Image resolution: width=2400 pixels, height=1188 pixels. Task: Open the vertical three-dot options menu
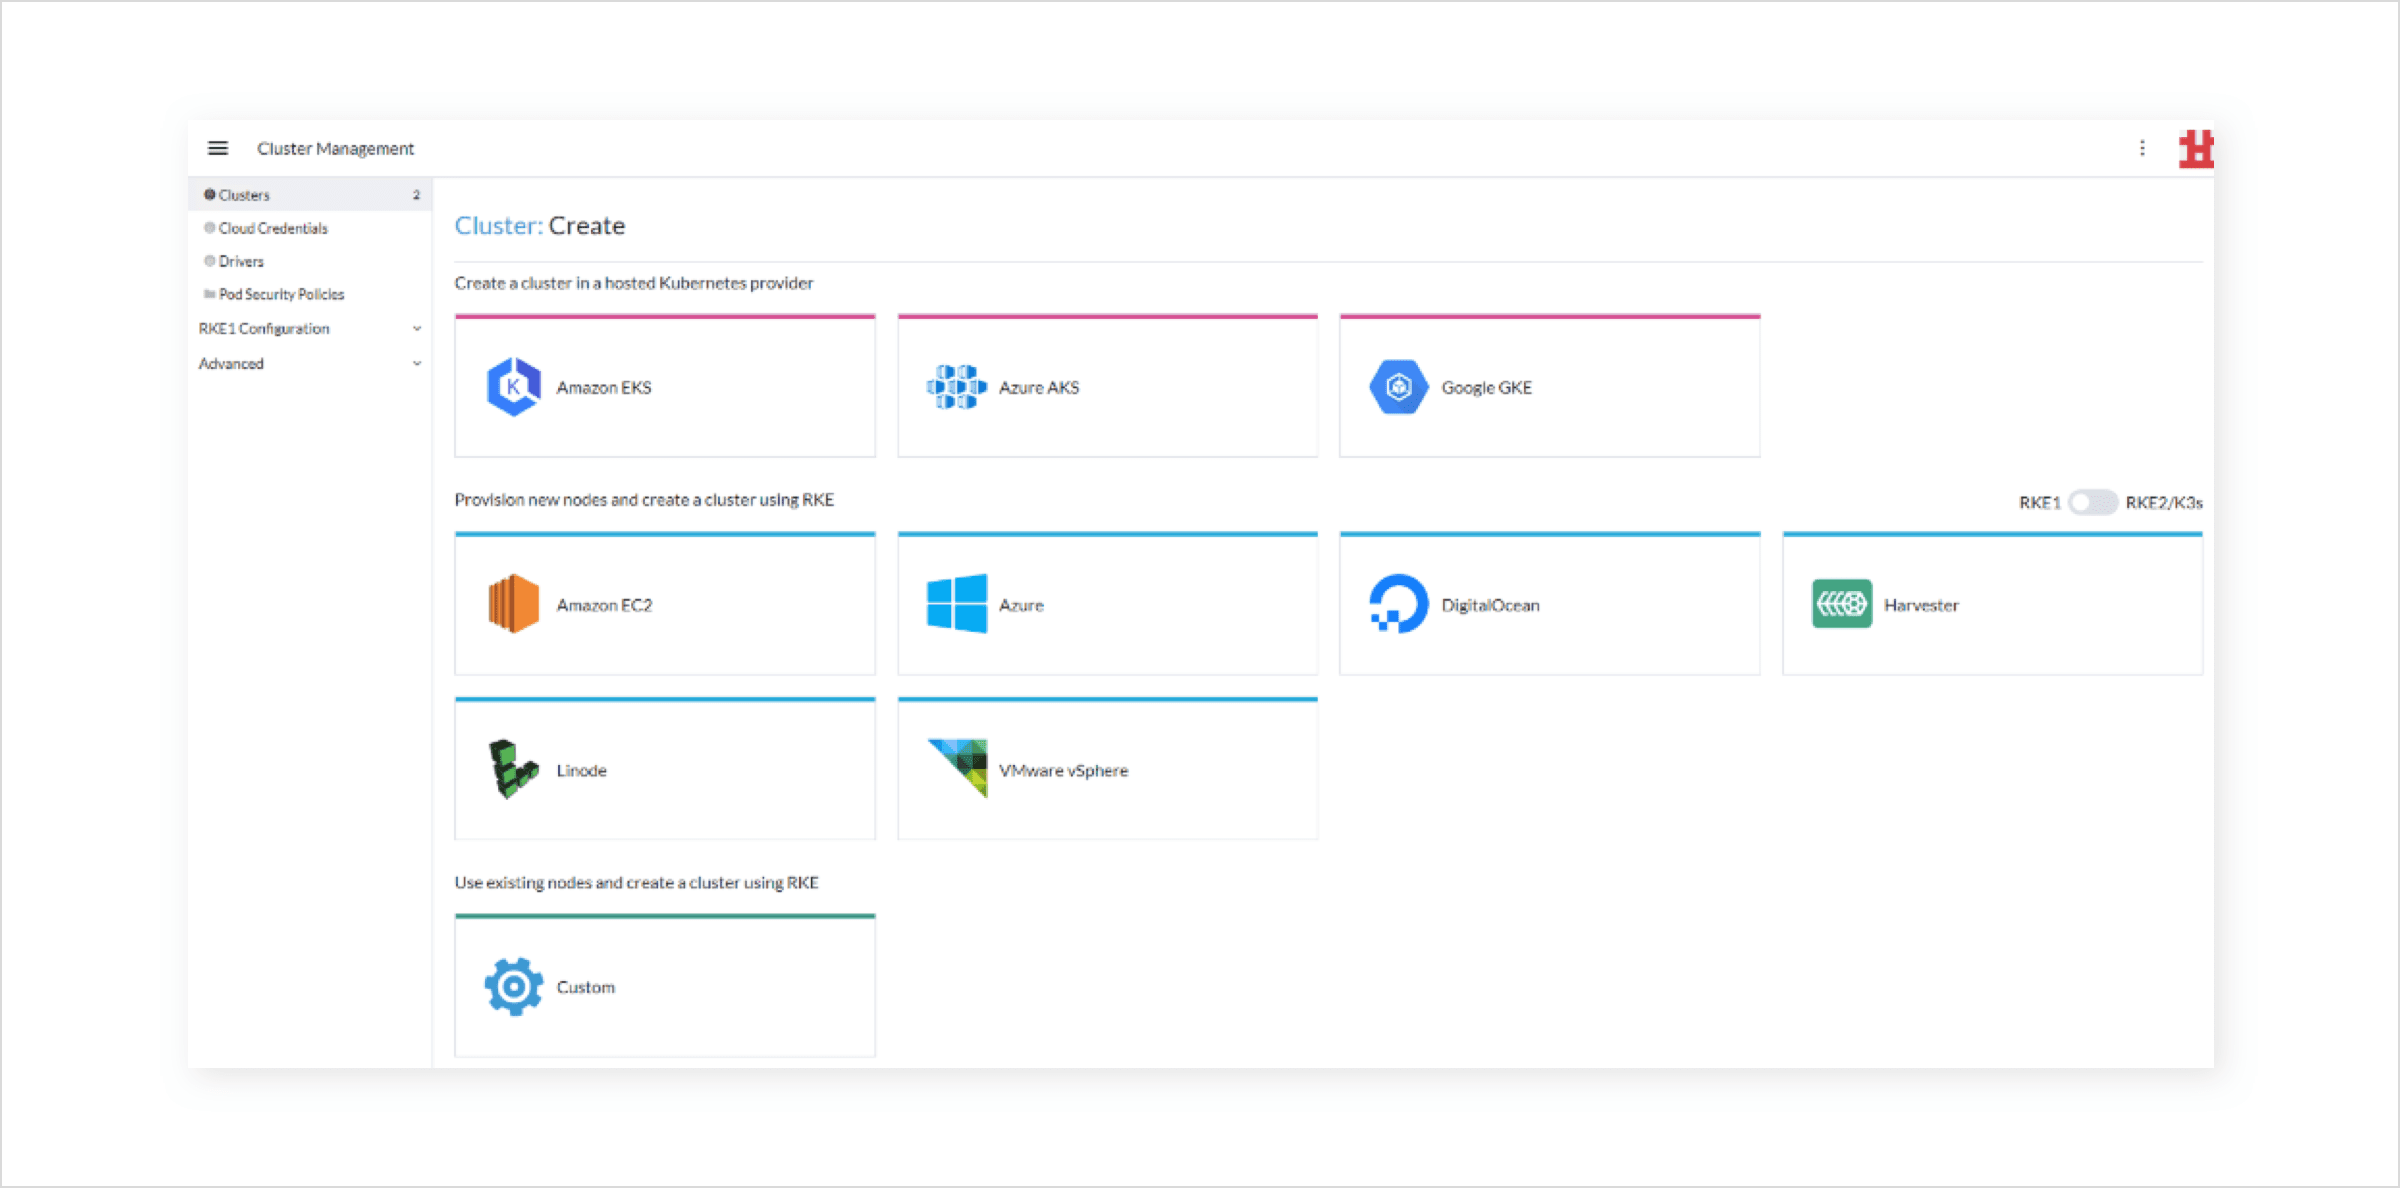[x=2142, y=148]
